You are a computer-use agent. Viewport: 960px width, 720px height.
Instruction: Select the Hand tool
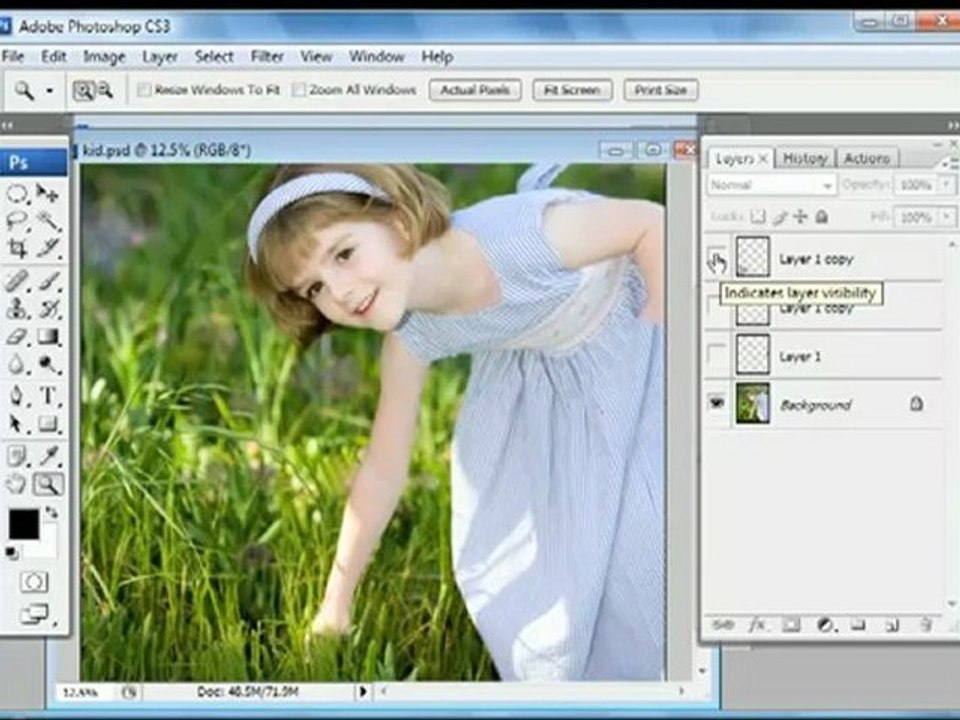pyautogui.click(x=18, y=484)
